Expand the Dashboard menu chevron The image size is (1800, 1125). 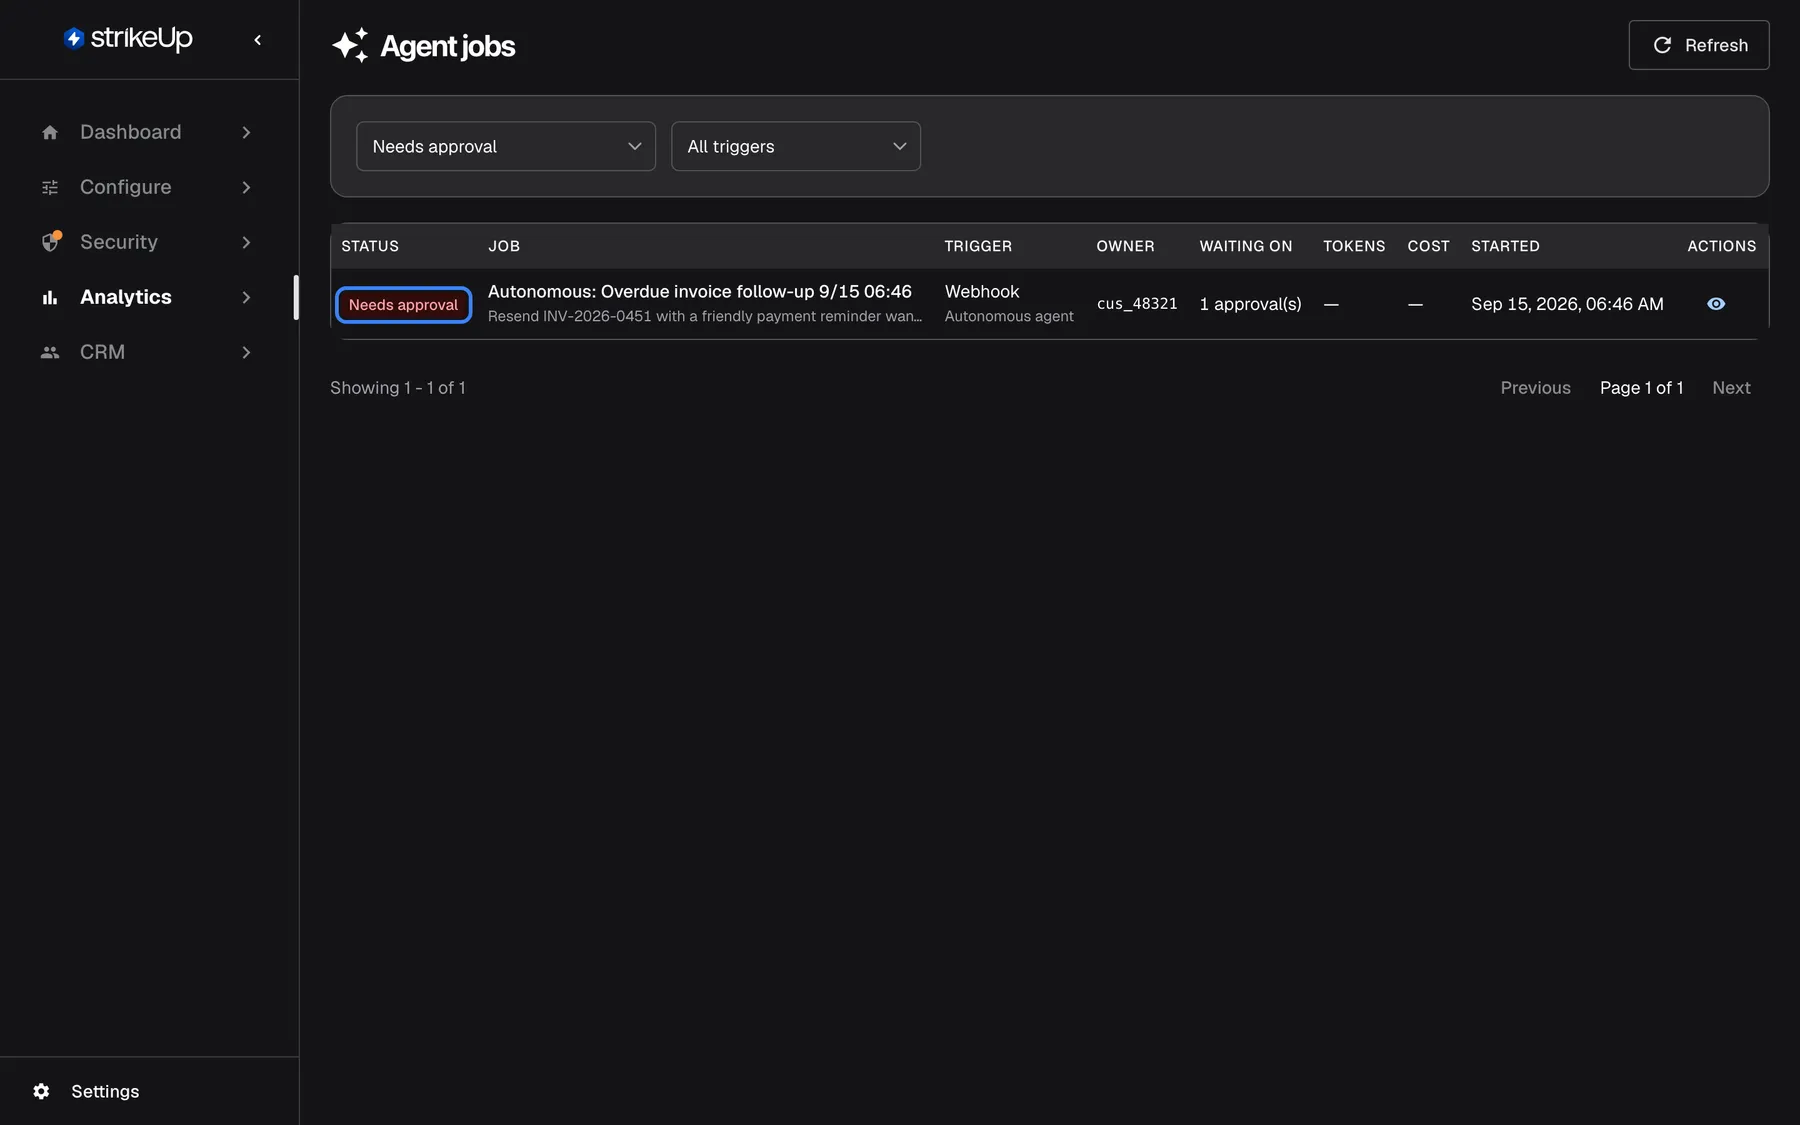[x=246, y=132]
